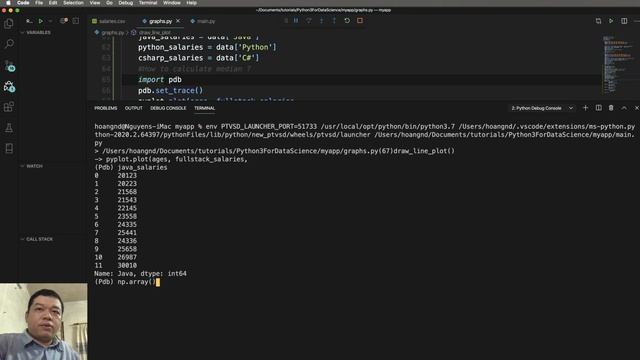Open the Debug menu
This screenshot has height=360, width=640.
126,3
